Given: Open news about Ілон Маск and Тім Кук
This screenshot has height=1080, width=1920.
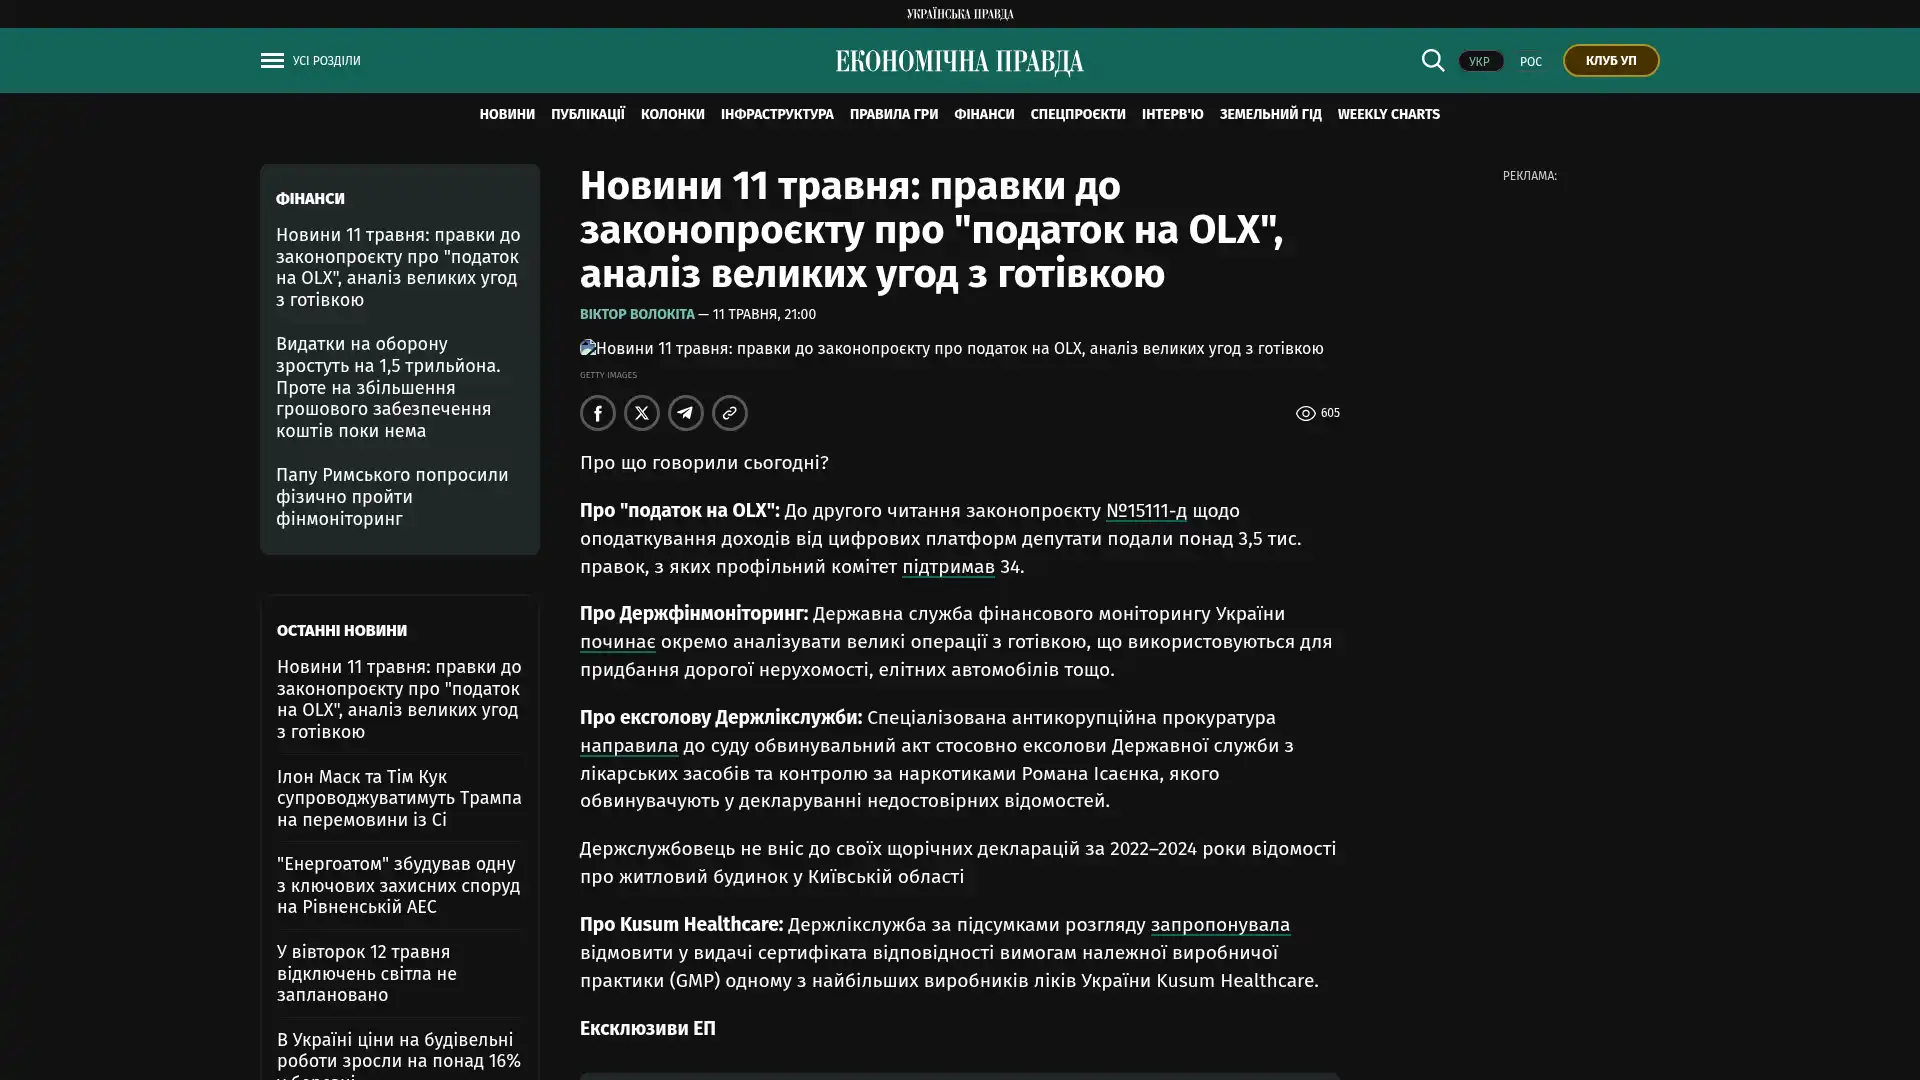Looking at the screenshot, I should pyautogui.click(x=399, y=798).
